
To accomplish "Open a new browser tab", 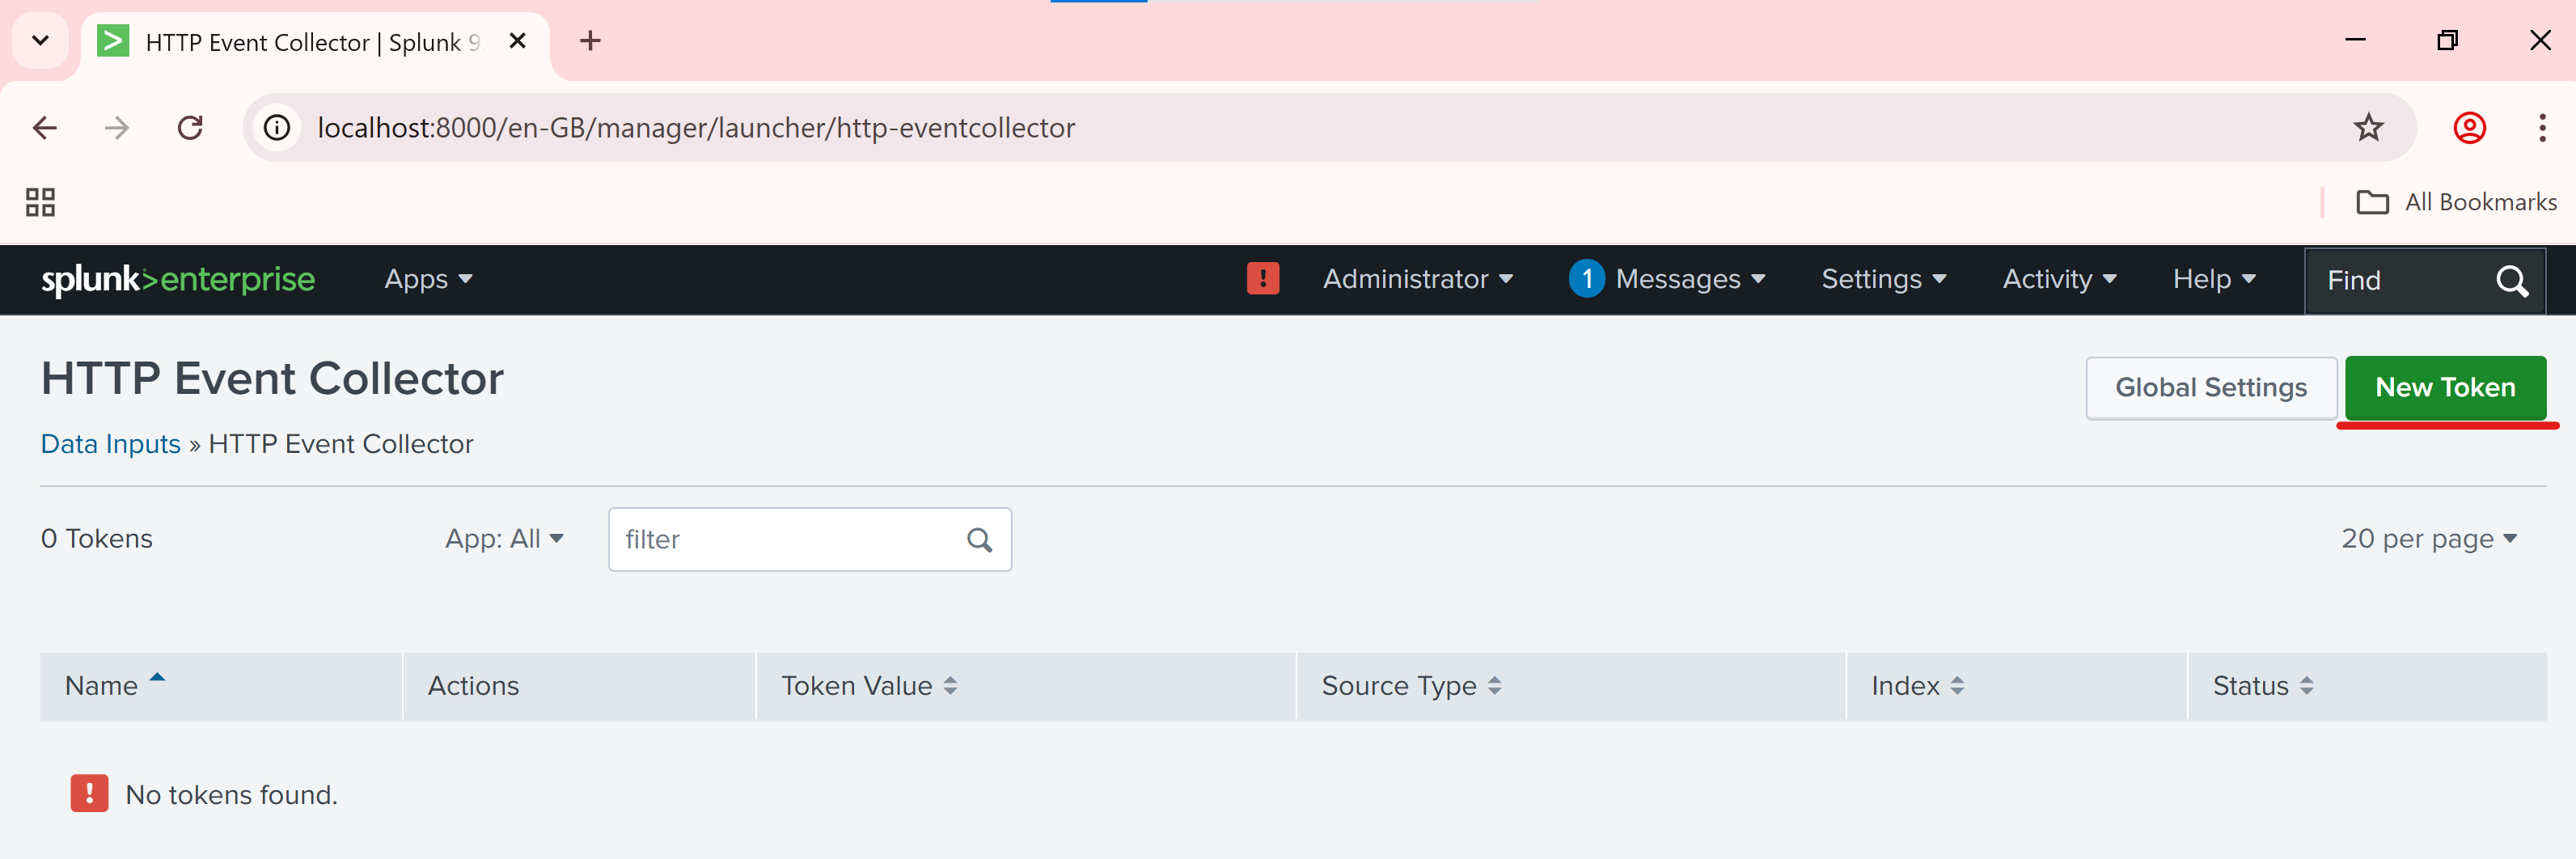I will [590, 41].
